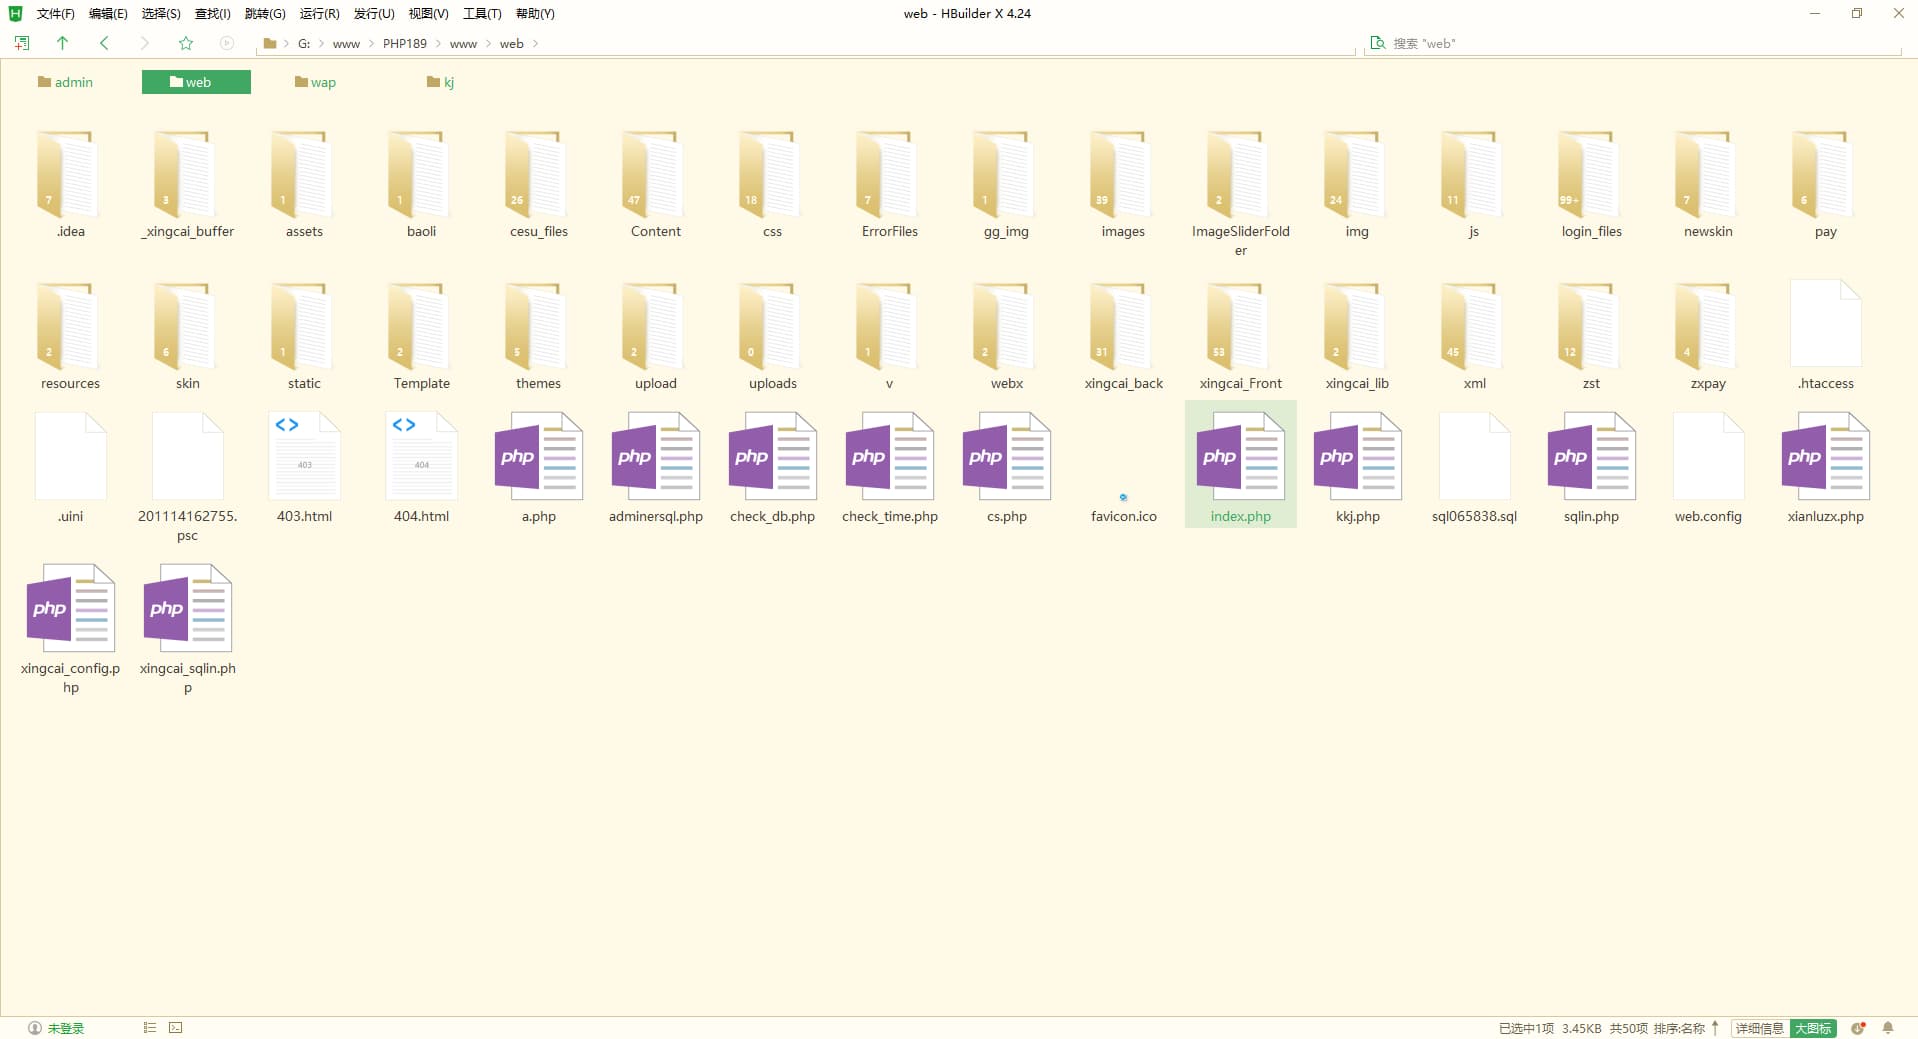Viewport: 1918px width, 1039px height.
Task: Expand chevron after PHP189 in breadcrumb
Action: (438, 44)
